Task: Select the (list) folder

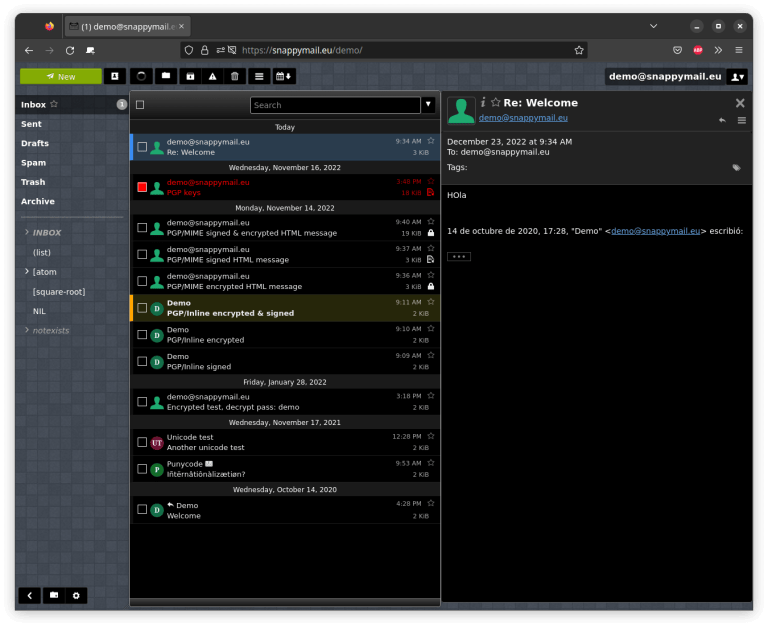Action: (42, 252)
